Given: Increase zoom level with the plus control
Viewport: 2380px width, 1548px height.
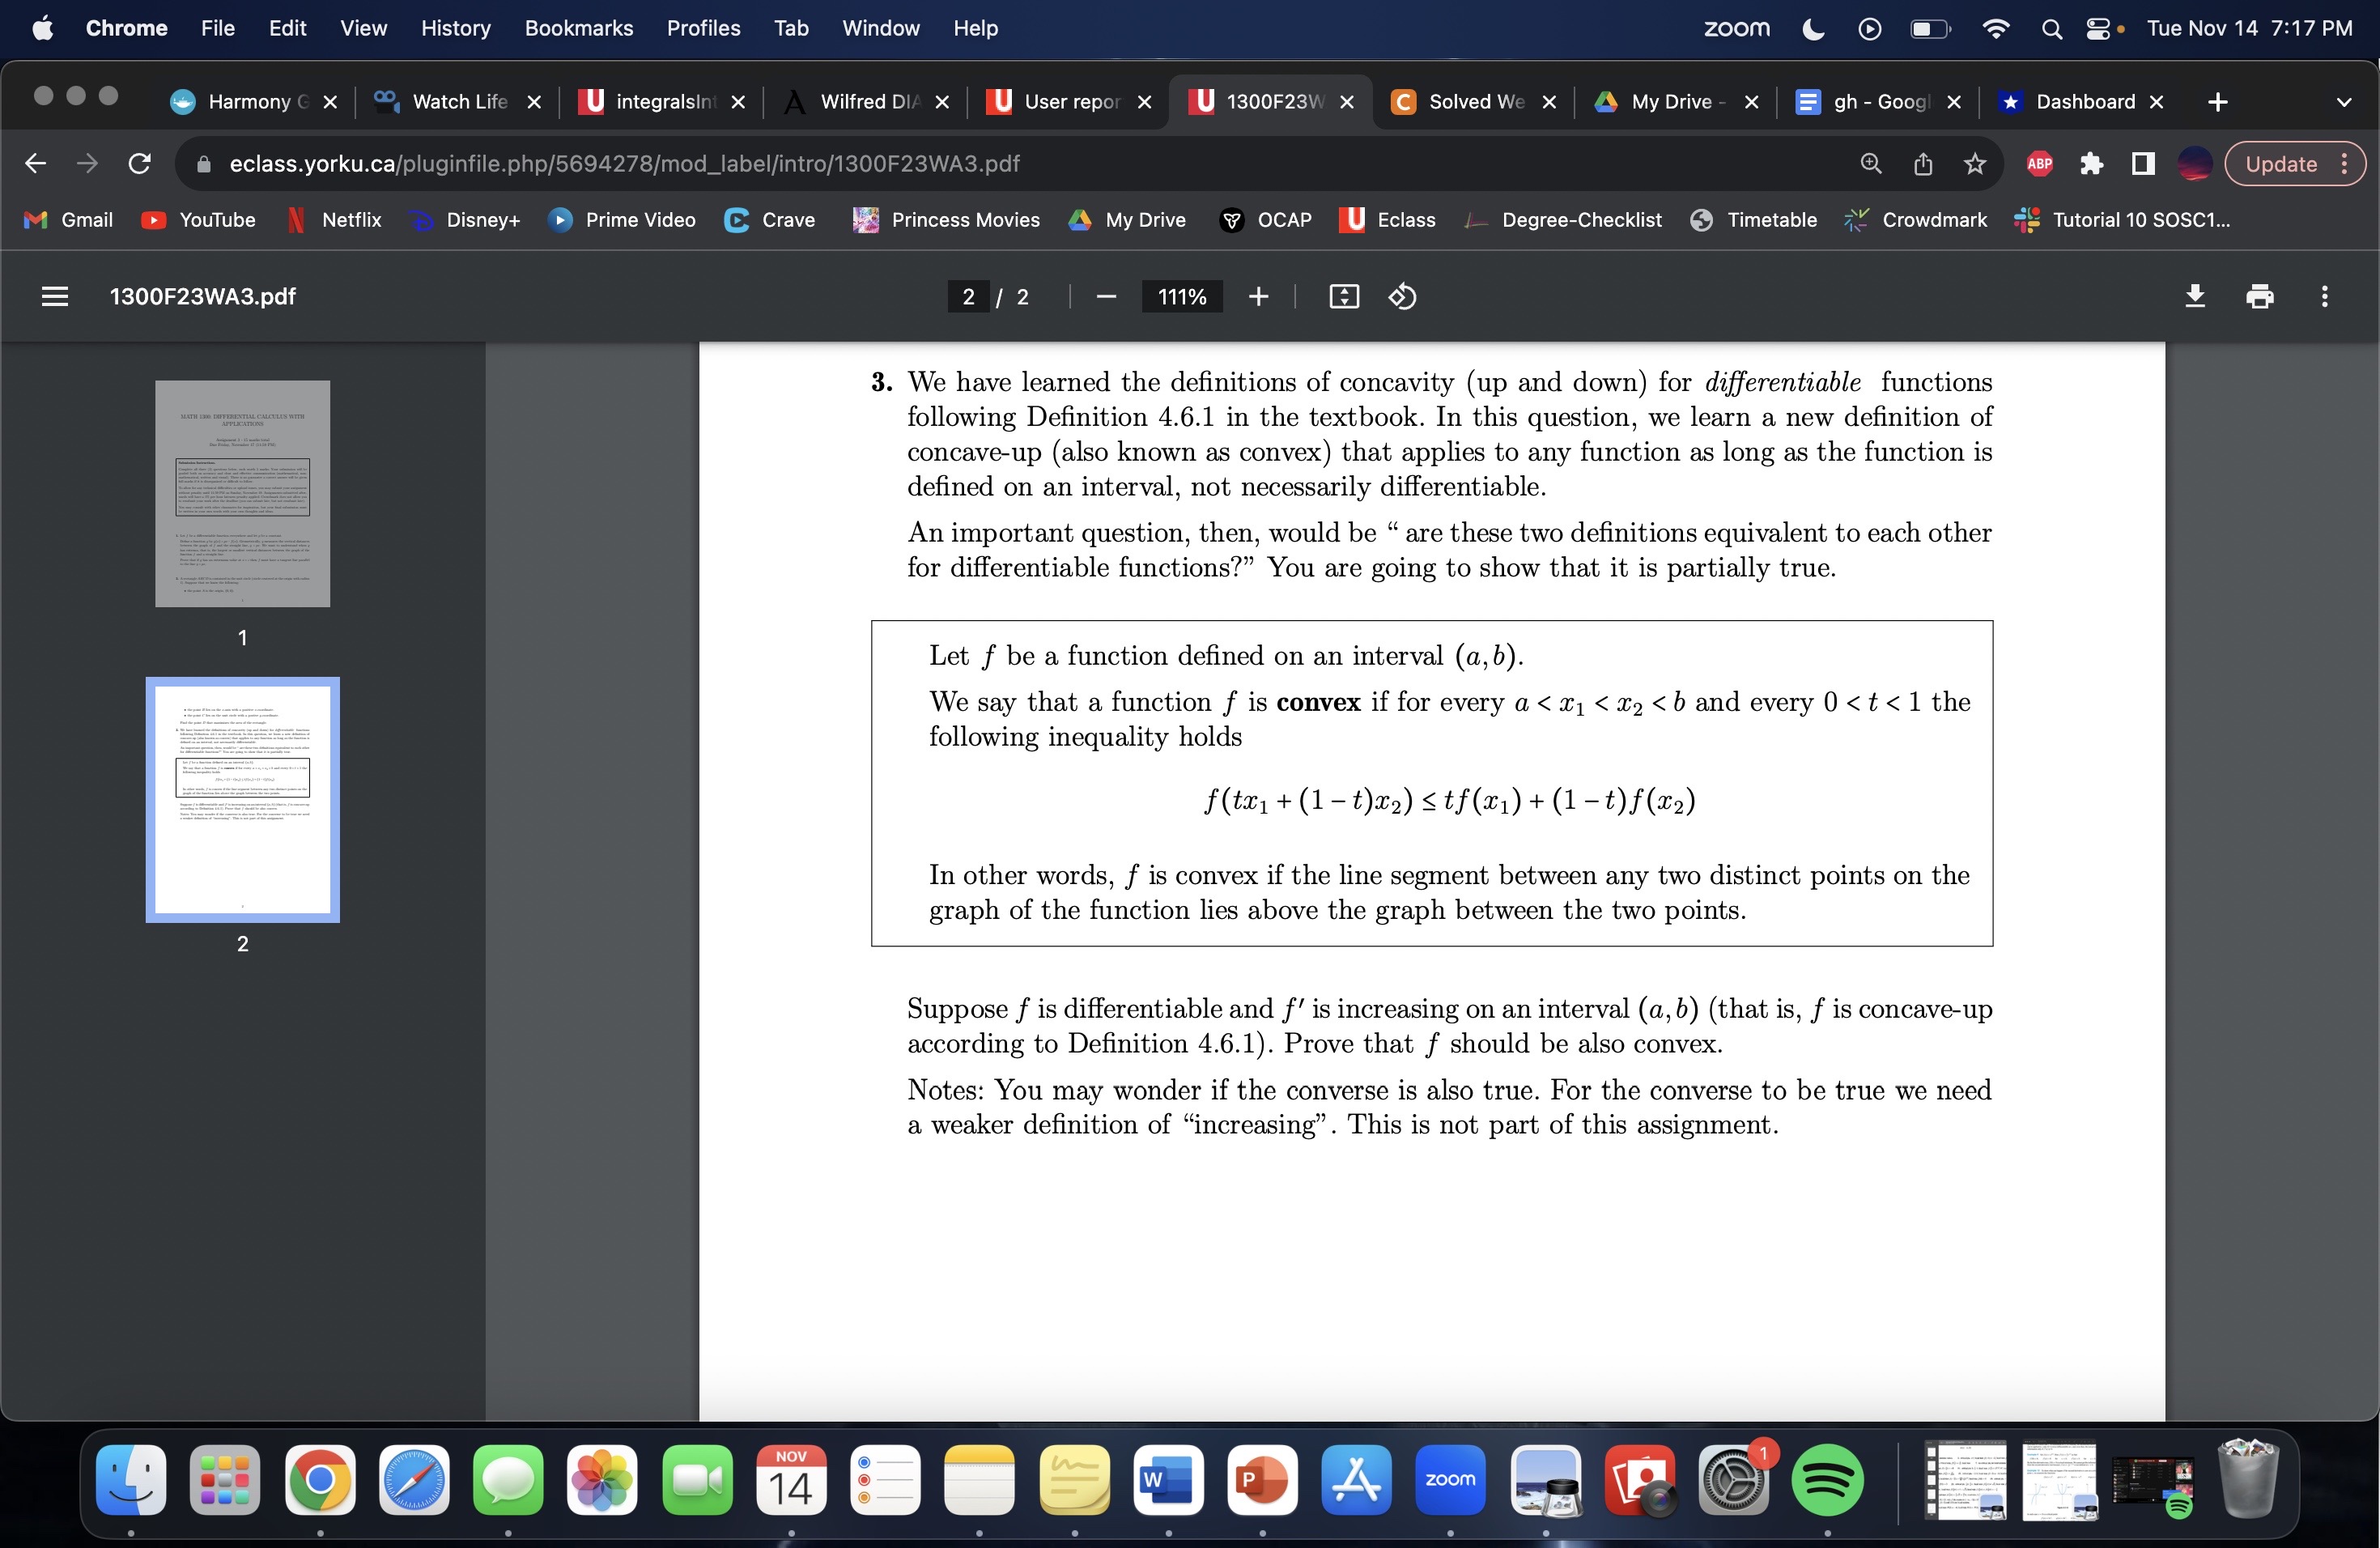Looking at the screenshot, I should click(x=1258, y=296).
